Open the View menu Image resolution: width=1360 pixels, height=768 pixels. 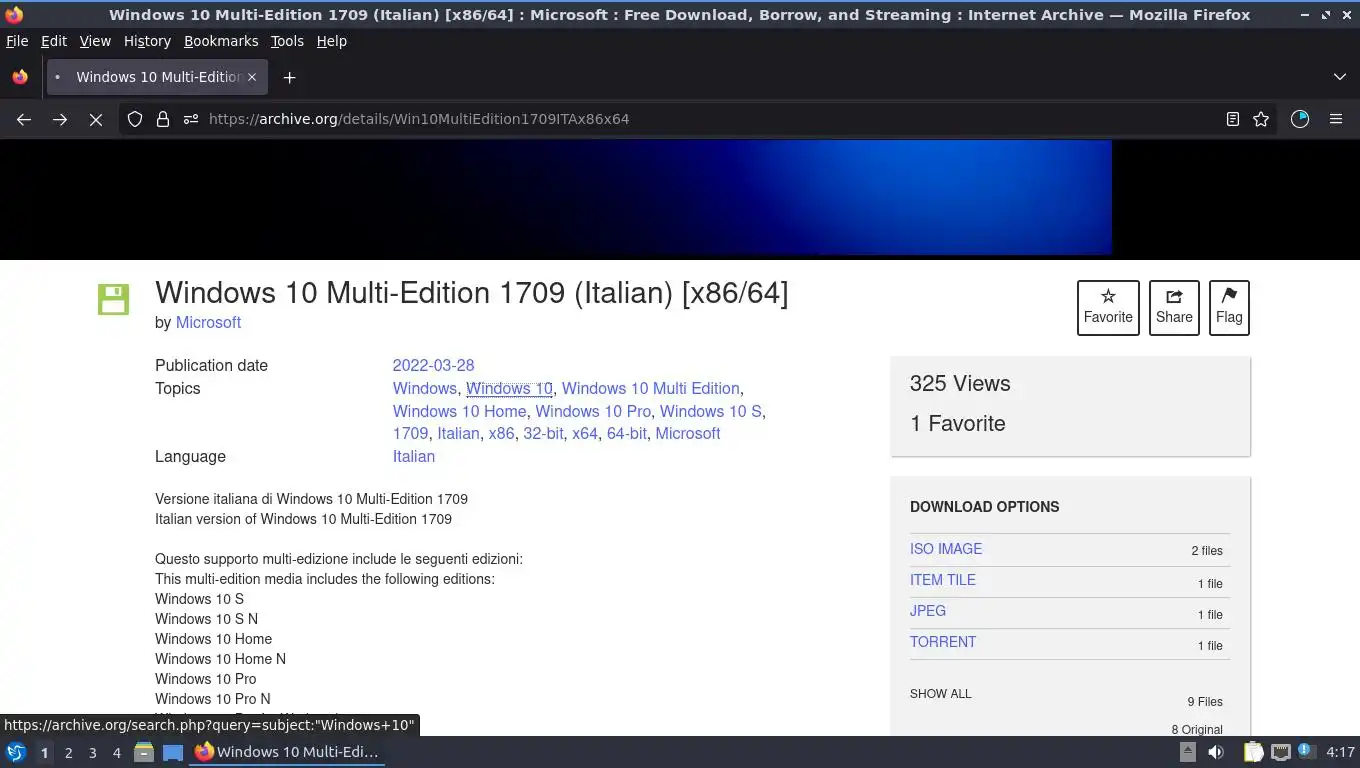(x=95, y=41)
